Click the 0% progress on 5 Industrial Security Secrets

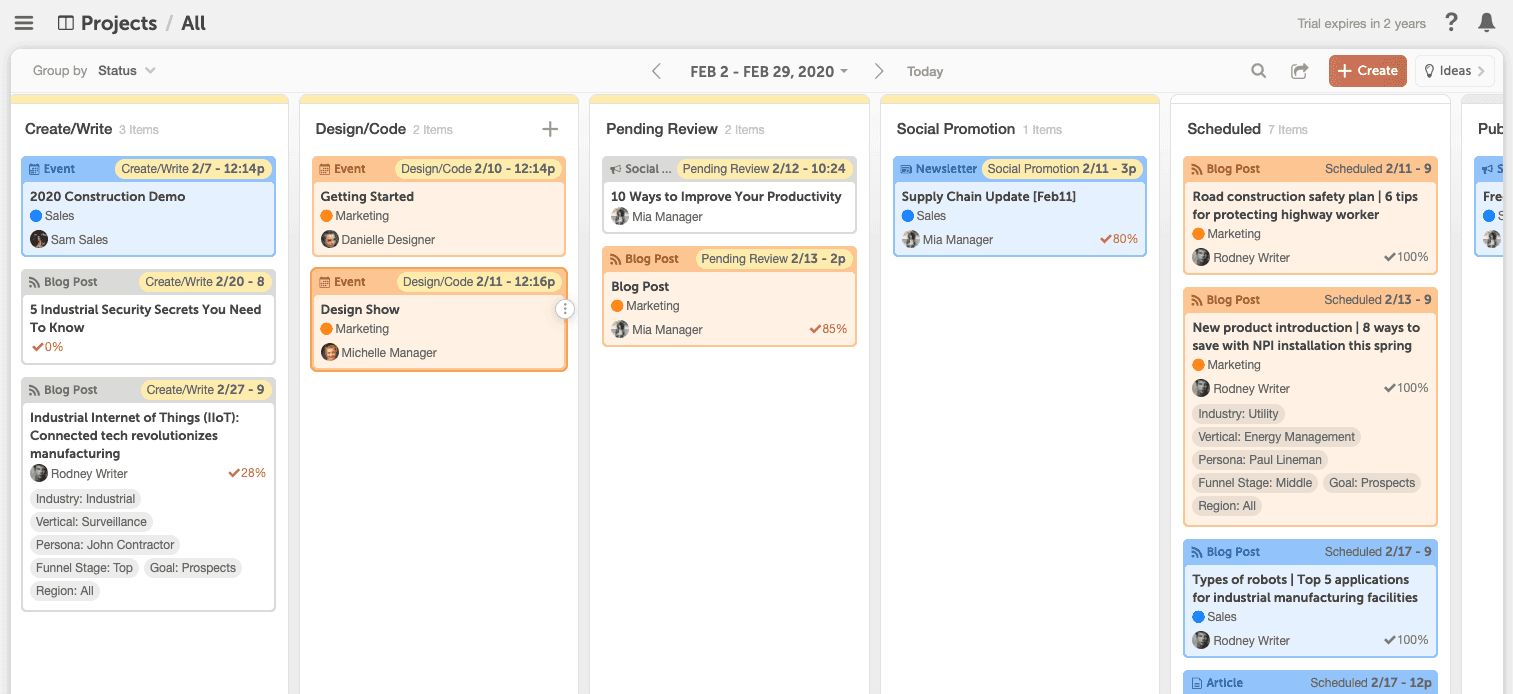pyautogui.click(x=47, y=347)
